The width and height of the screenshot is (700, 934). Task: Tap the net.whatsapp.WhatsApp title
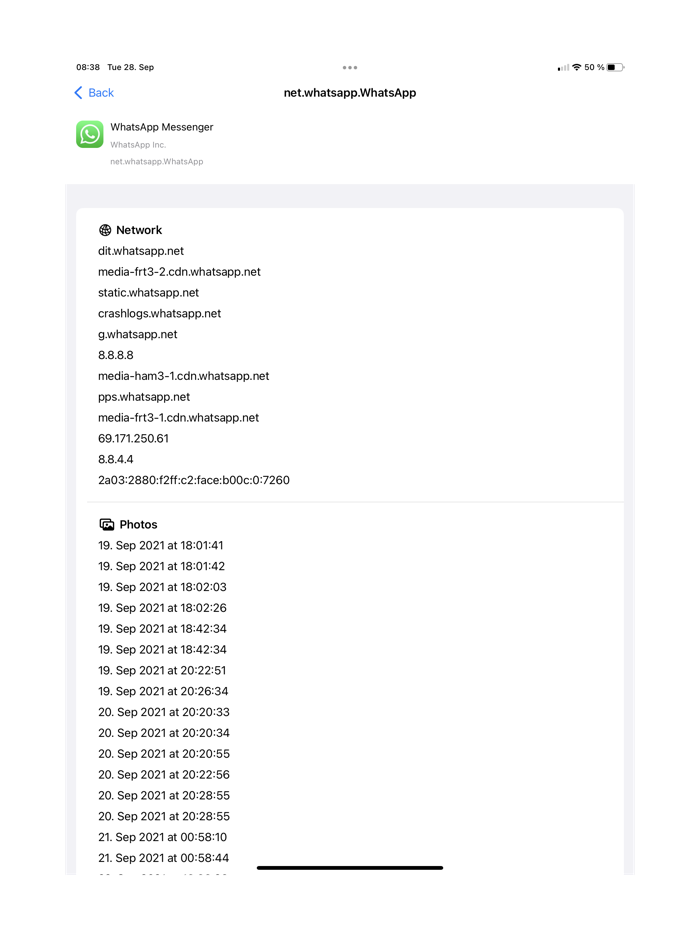point(349,92)
